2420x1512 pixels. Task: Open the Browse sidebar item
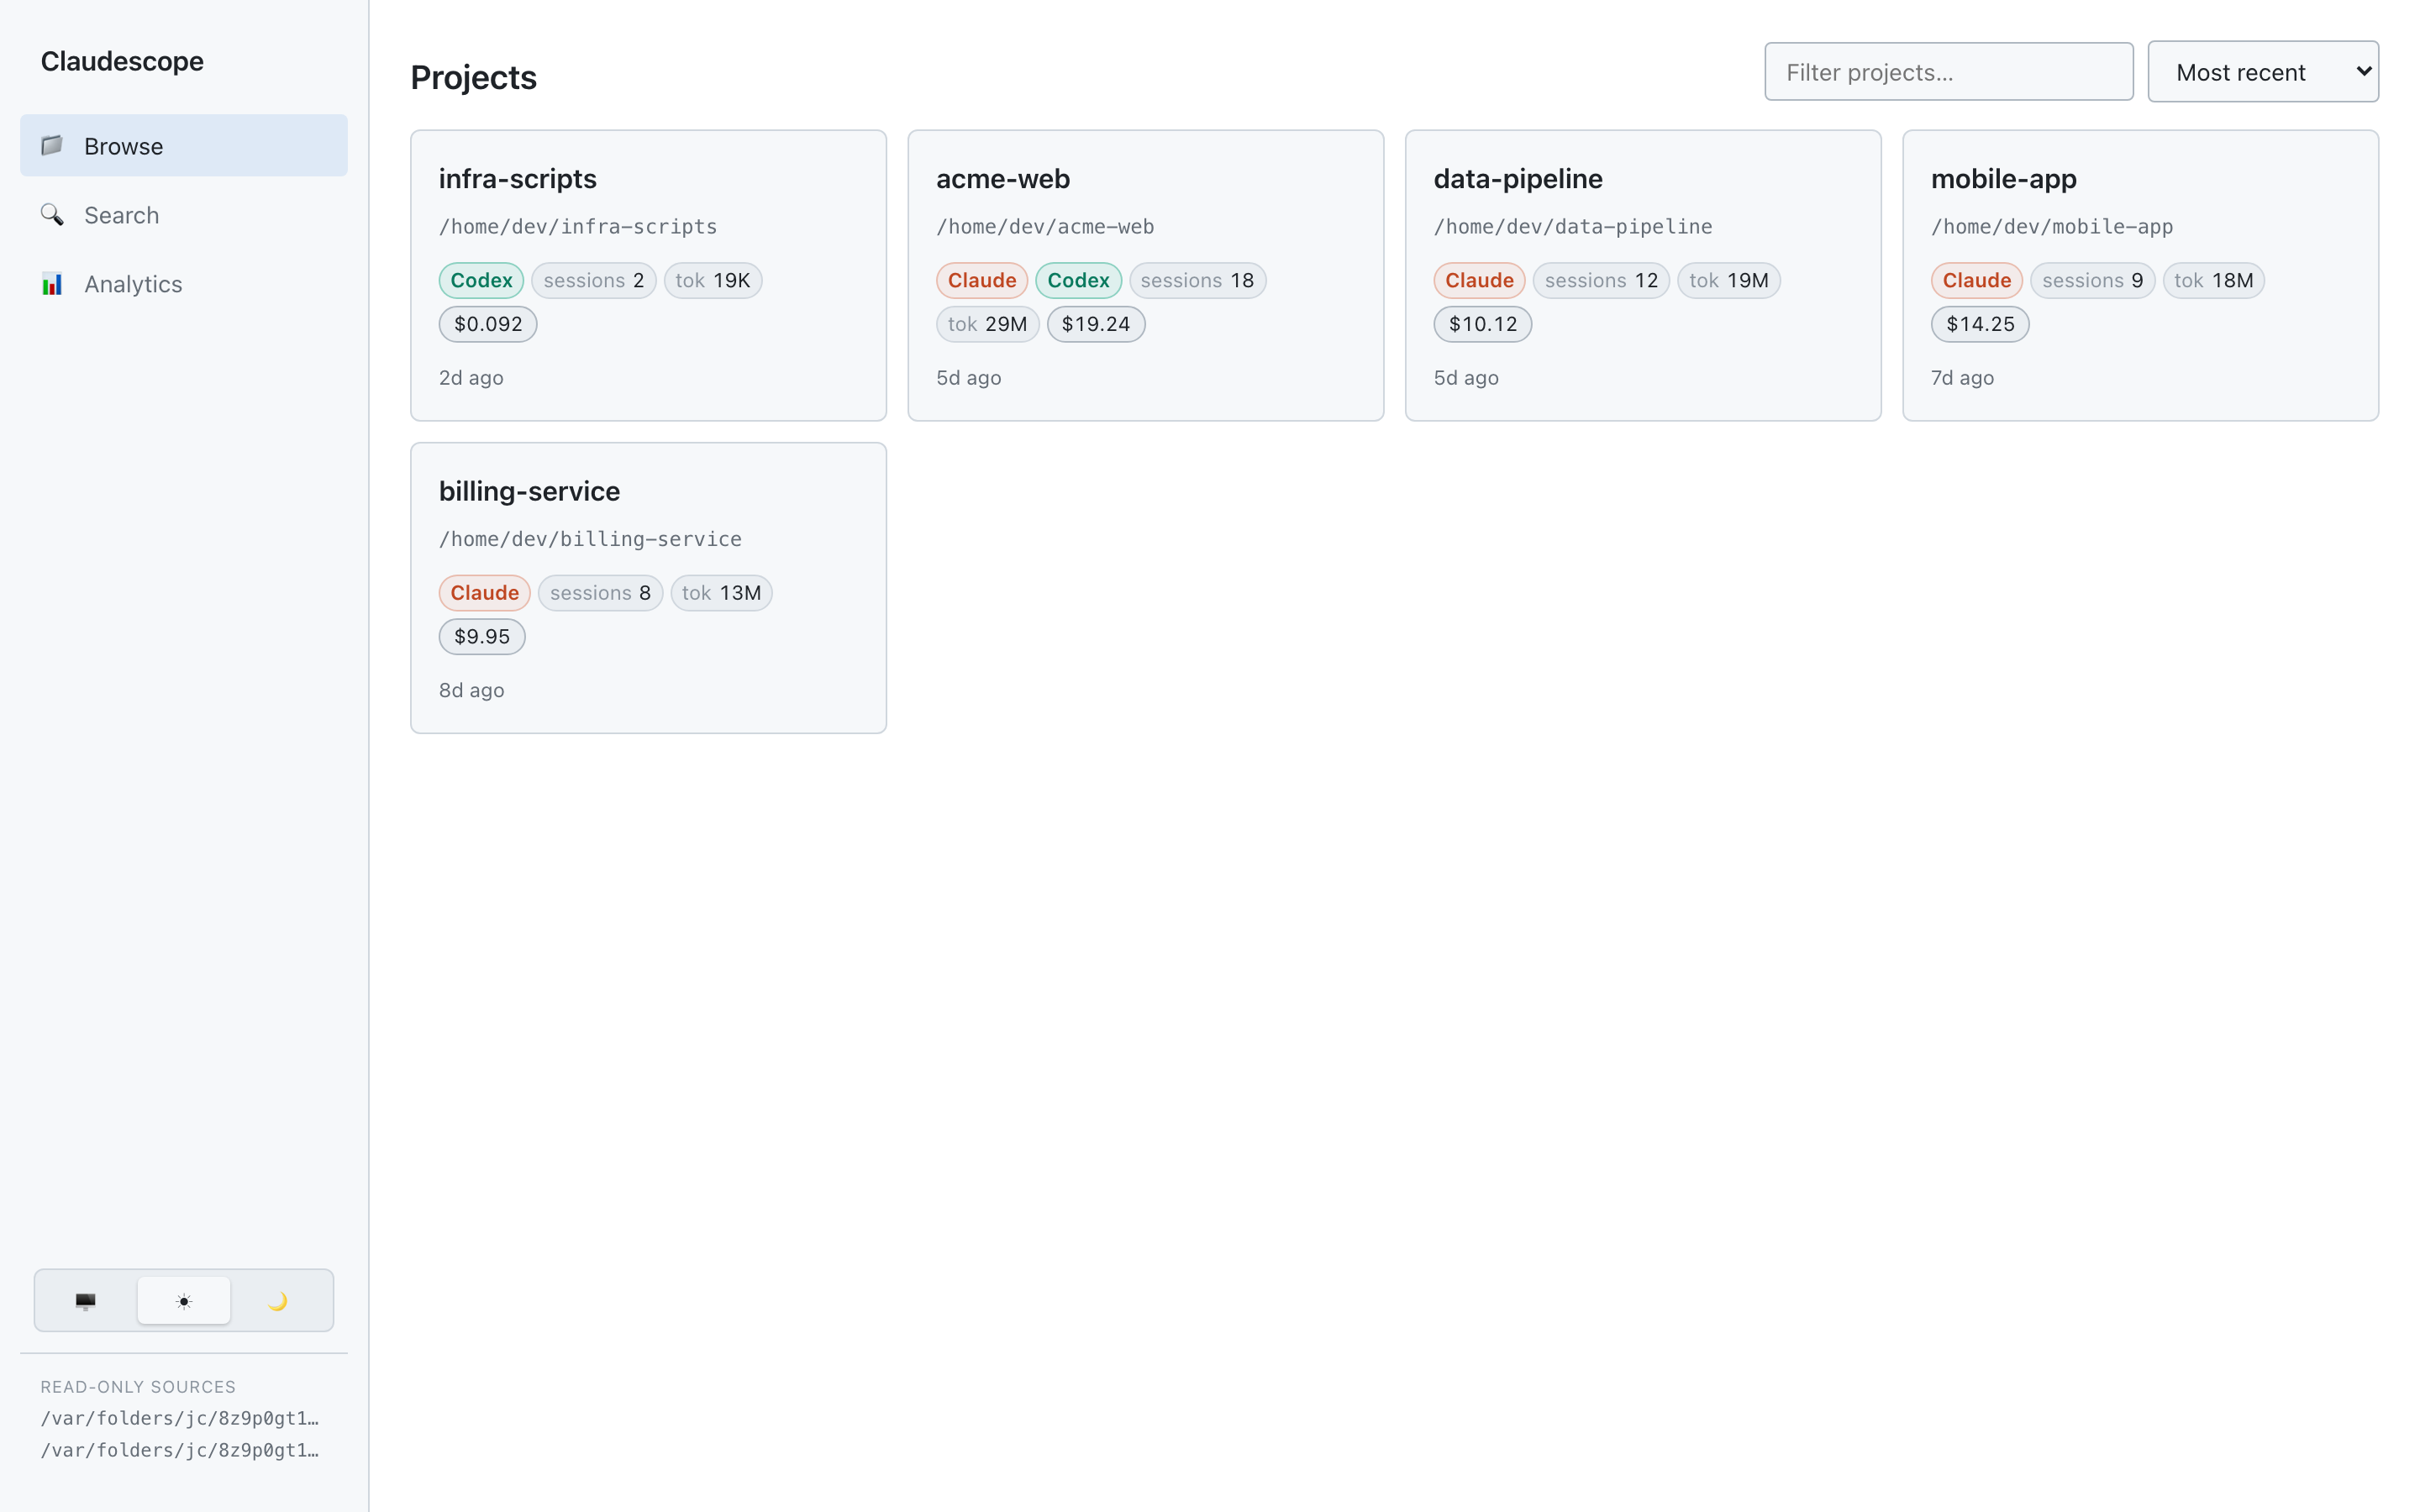pyautogui.click(x=184, y=146)
